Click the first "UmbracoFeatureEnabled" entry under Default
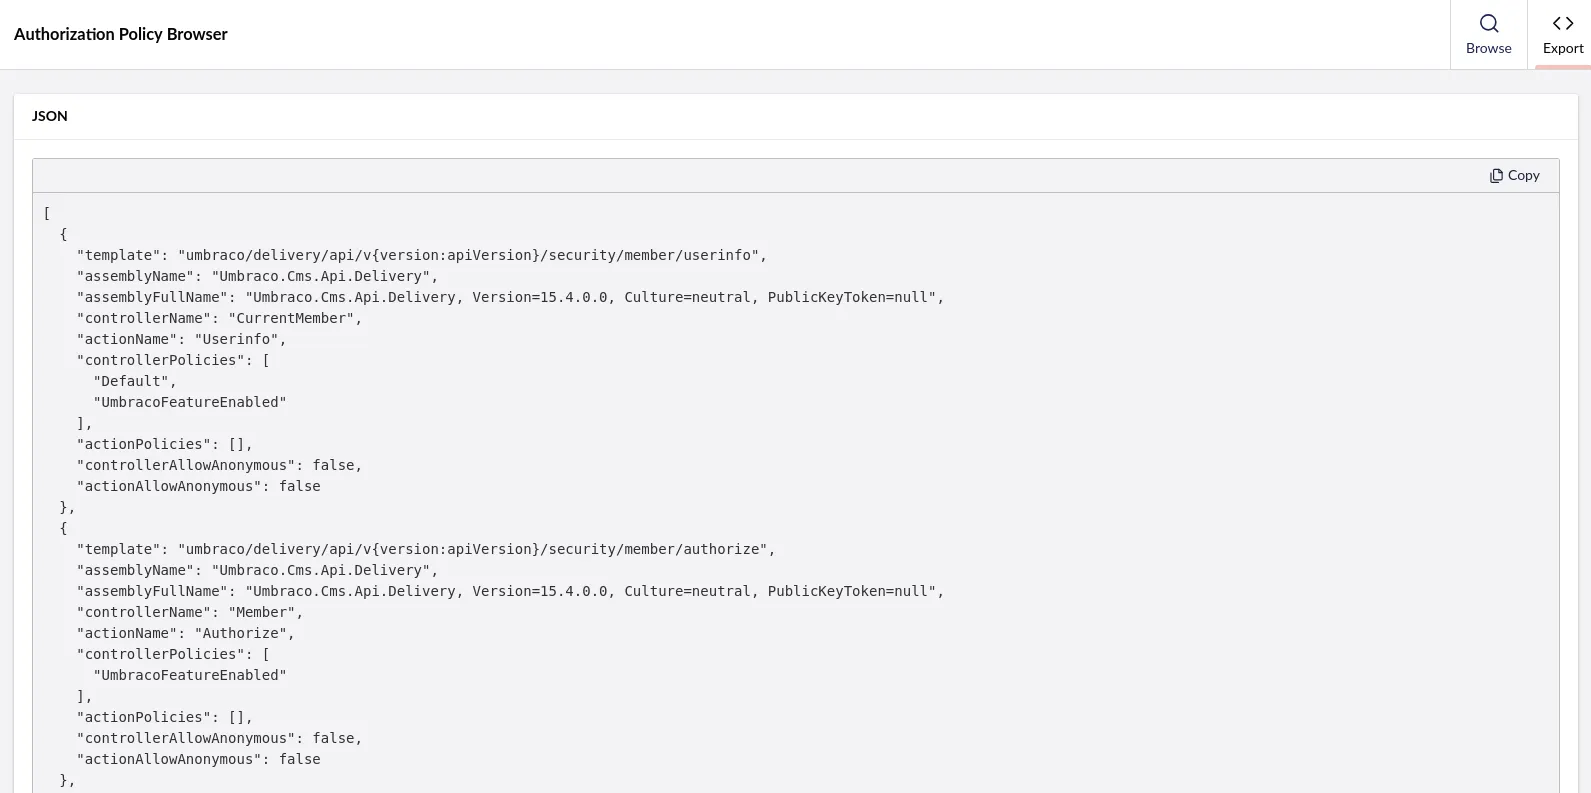The width and height of the screenshot is (1591, 793). click(190, 402)
